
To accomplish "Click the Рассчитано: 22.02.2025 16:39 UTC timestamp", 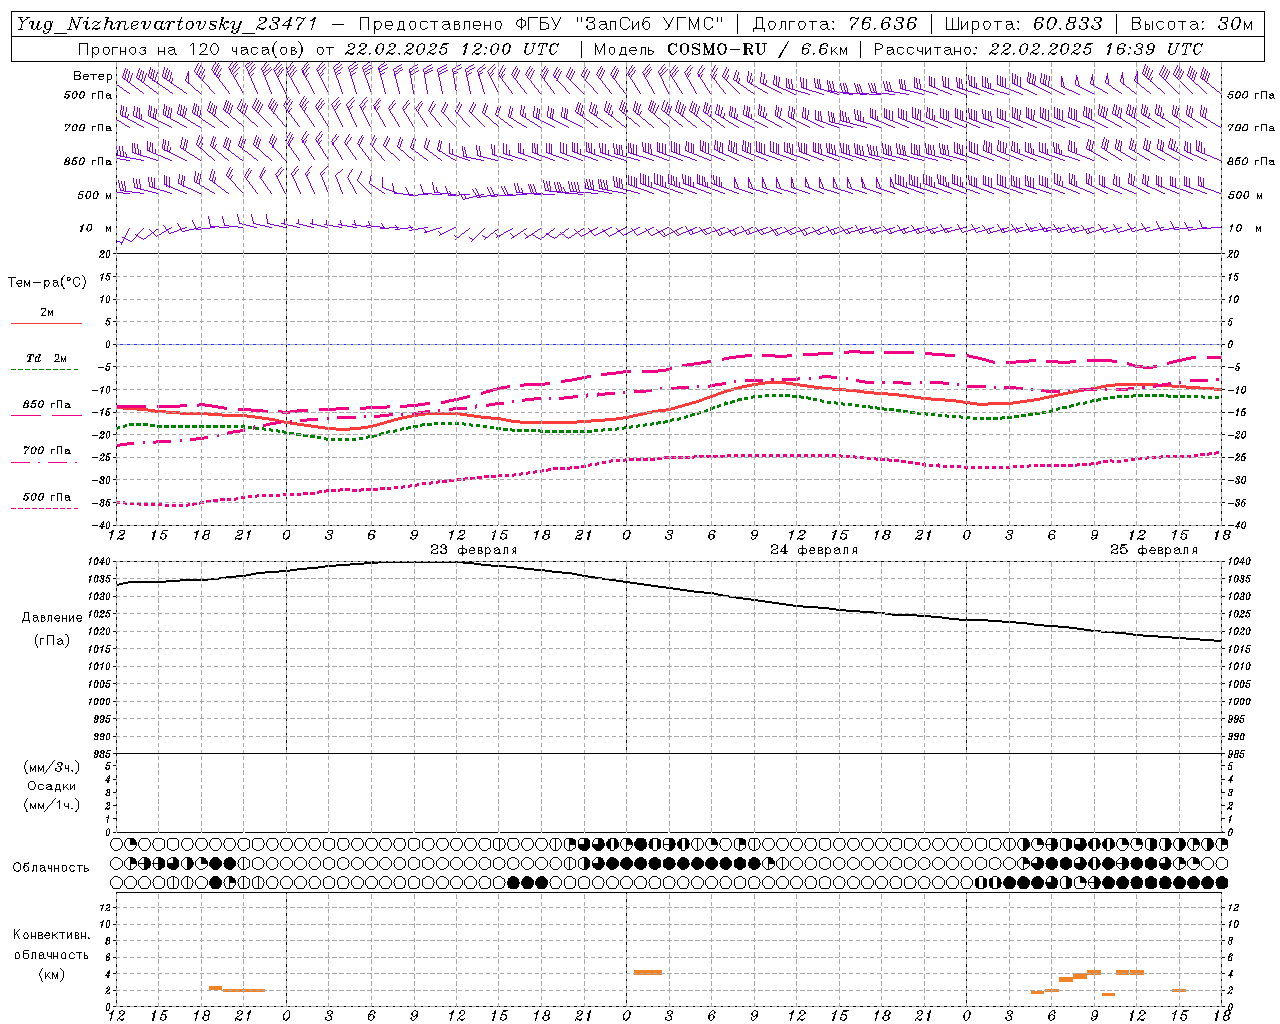I will 1038,49.
